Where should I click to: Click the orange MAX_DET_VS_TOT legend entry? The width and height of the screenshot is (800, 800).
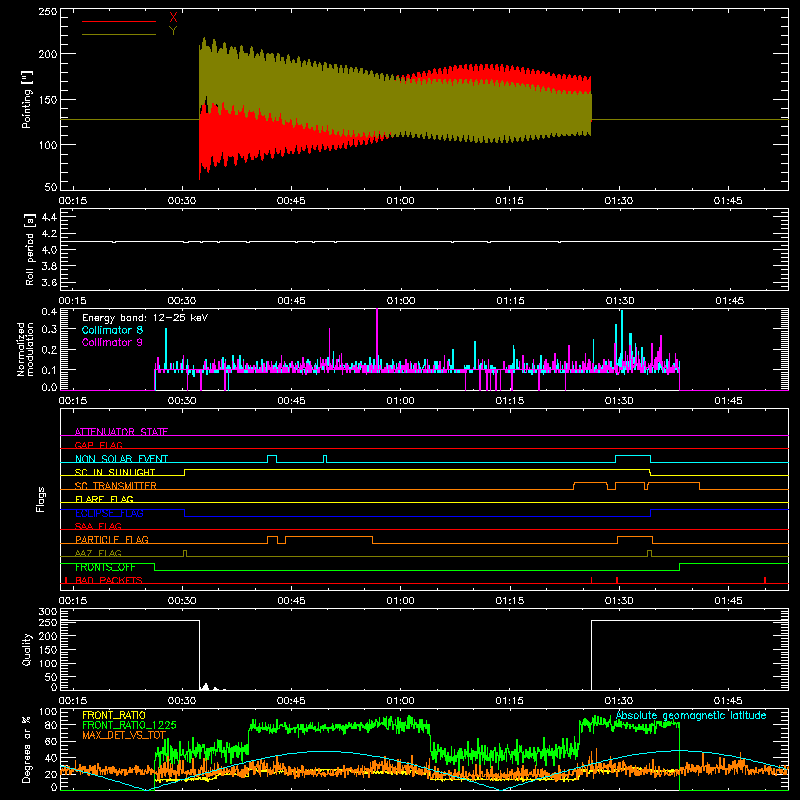(x=124, y=735)
